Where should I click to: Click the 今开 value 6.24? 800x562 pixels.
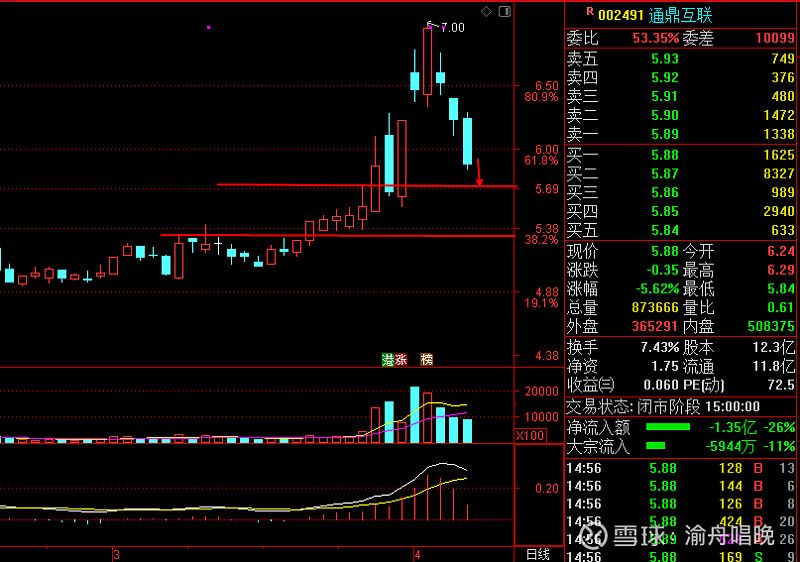tap(781, 251)
